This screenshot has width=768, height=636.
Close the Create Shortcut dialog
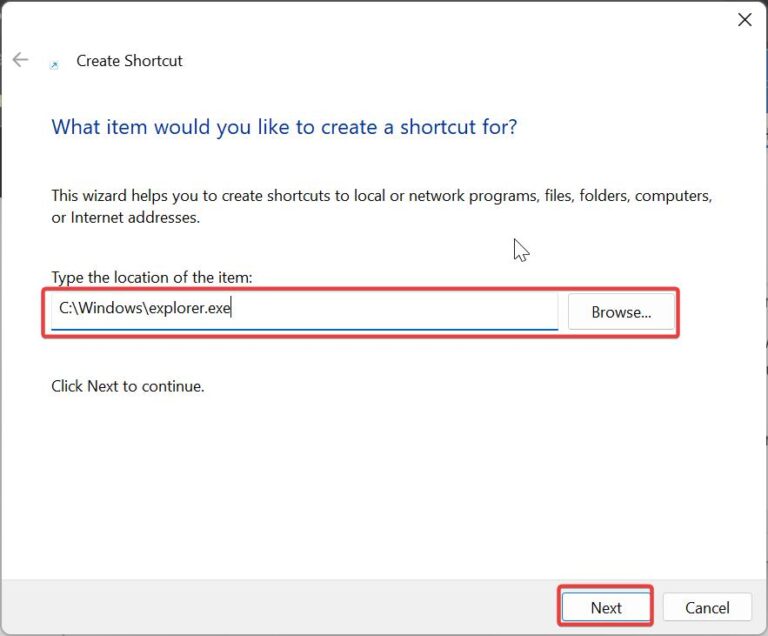pyautogui.click(x=744, y=20)
